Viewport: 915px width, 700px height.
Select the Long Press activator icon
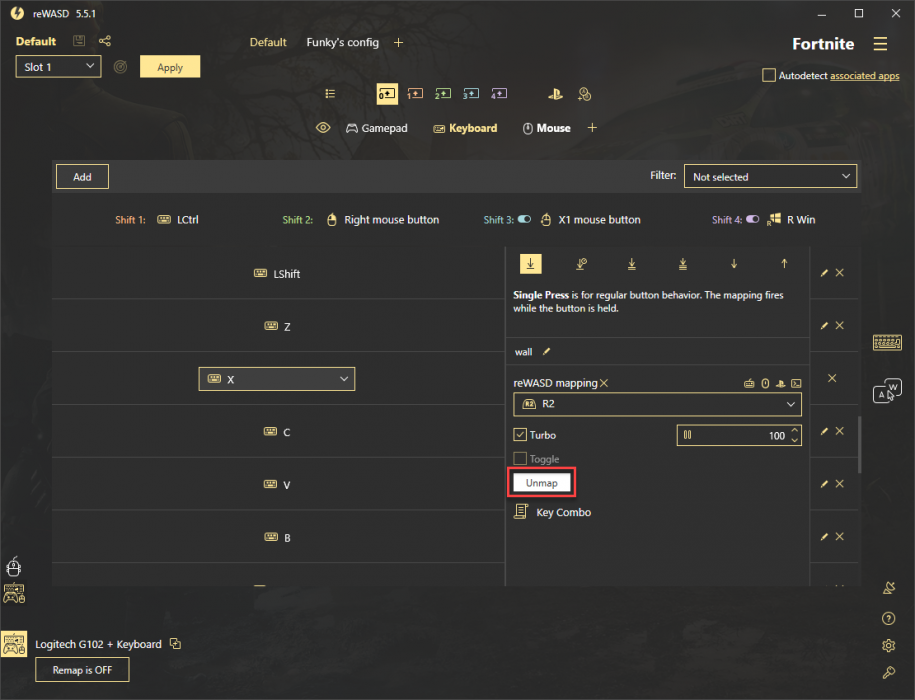[581, 264]
